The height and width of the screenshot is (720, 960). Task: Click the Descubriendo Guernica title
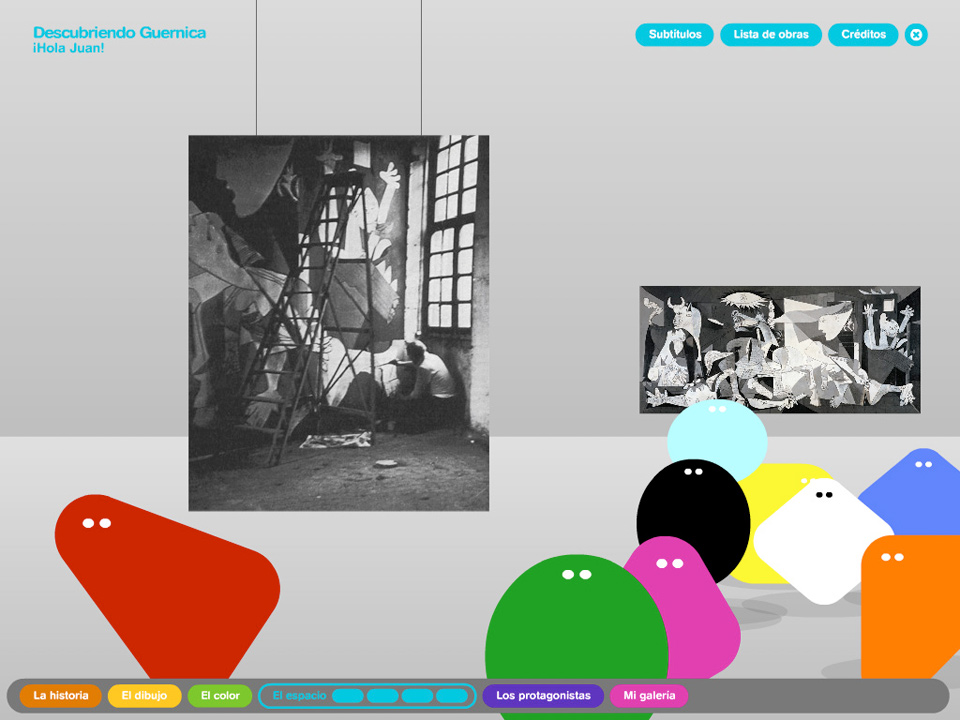coord(119,32)
